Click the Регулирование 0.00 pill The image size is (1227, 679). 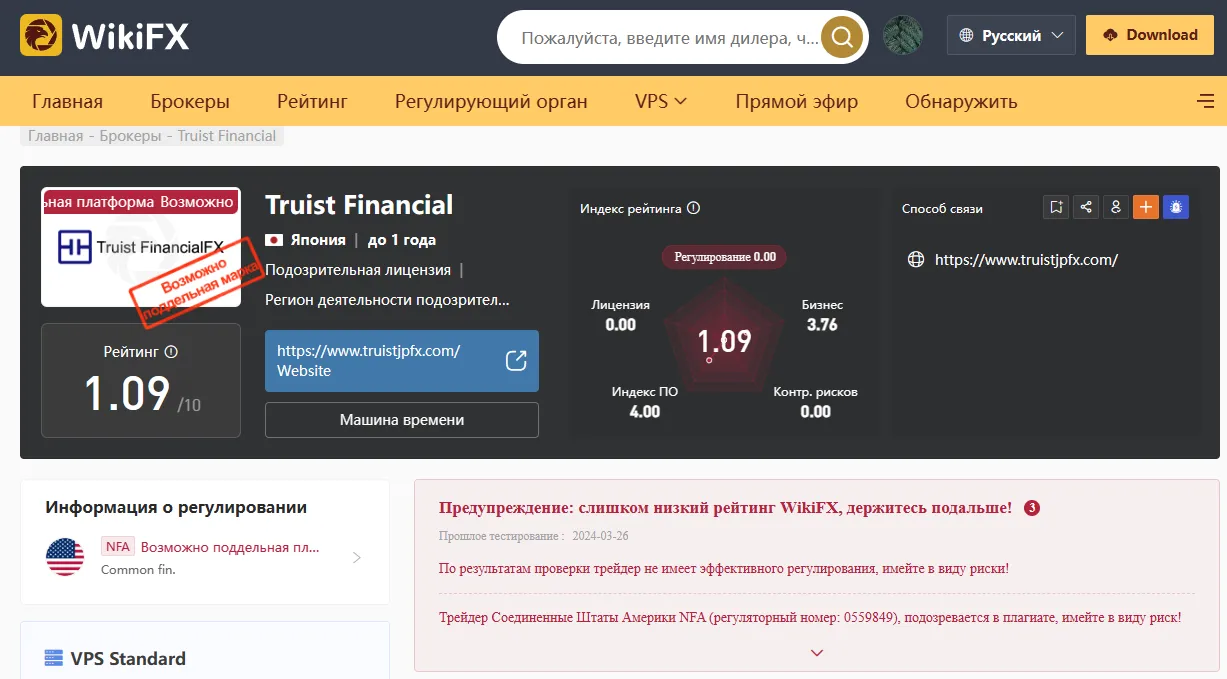[724, 257]
